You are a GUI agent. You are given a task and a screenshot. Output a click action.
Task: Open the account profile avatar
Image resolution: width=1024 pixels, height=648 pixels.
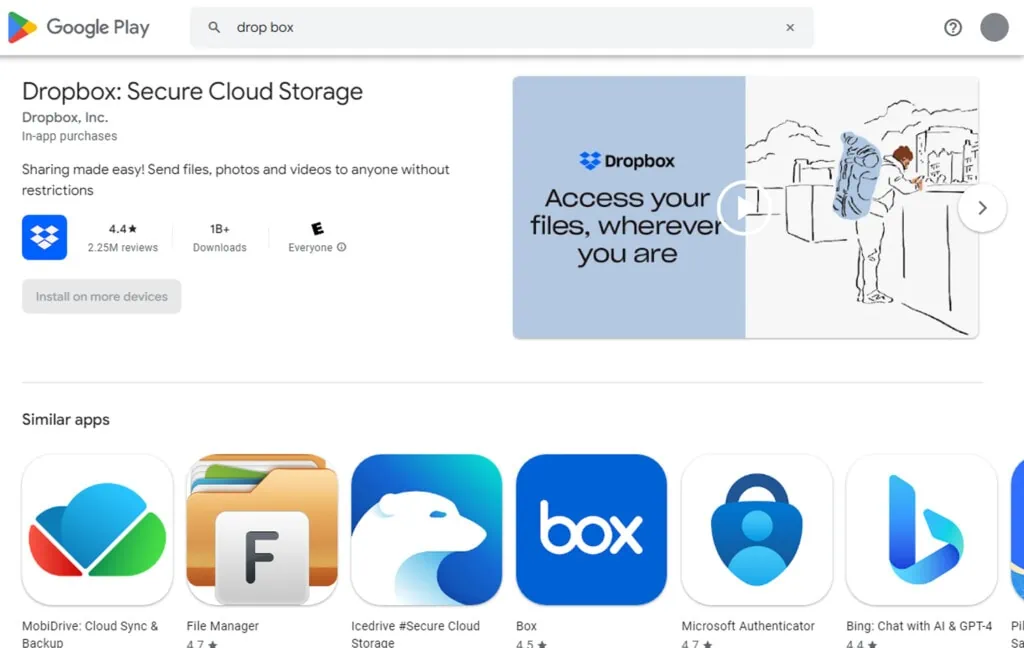pyautogui.click(x=995, y=27)
